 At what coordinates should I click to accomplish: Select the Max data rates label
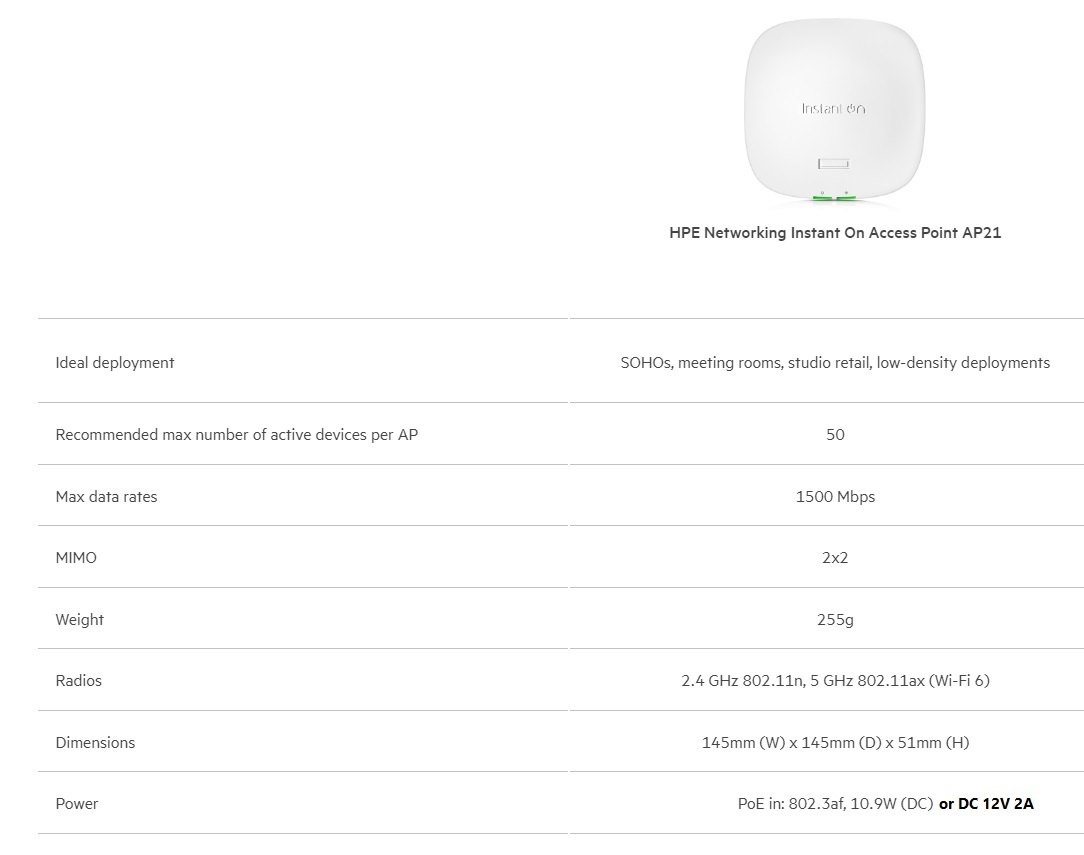pyautogui.click(x=106, y=497)
